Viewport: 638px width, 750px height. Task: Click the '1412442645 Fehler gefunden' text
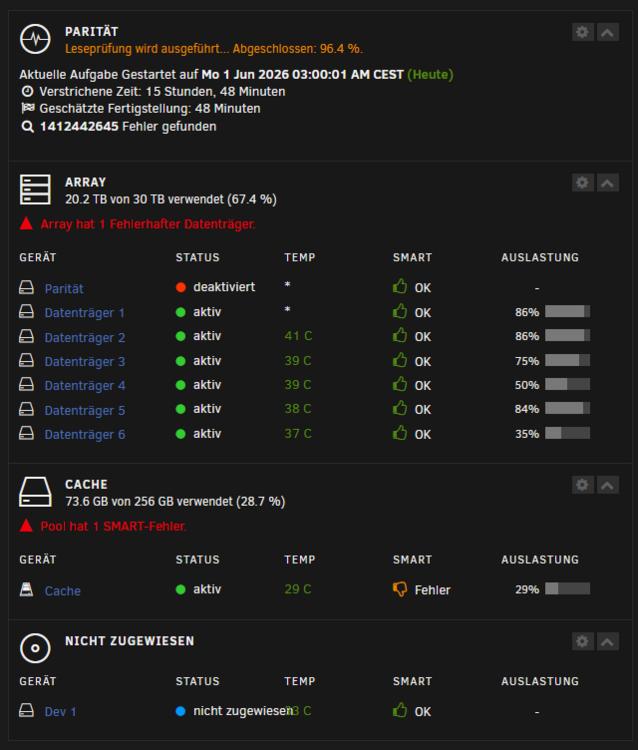point(128,127)
